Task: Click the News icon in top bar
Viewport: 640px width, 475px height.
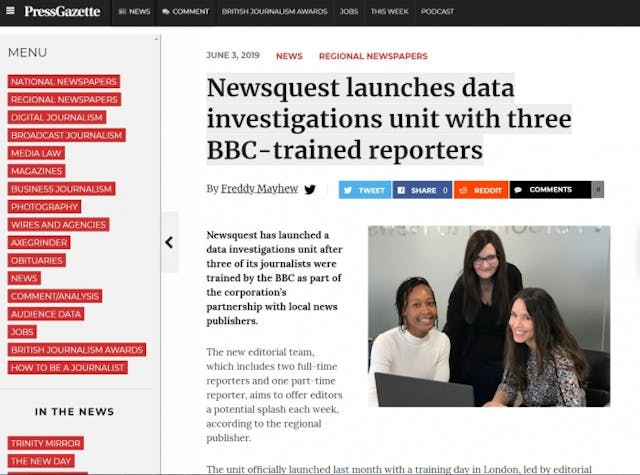Action: [123, 12]
